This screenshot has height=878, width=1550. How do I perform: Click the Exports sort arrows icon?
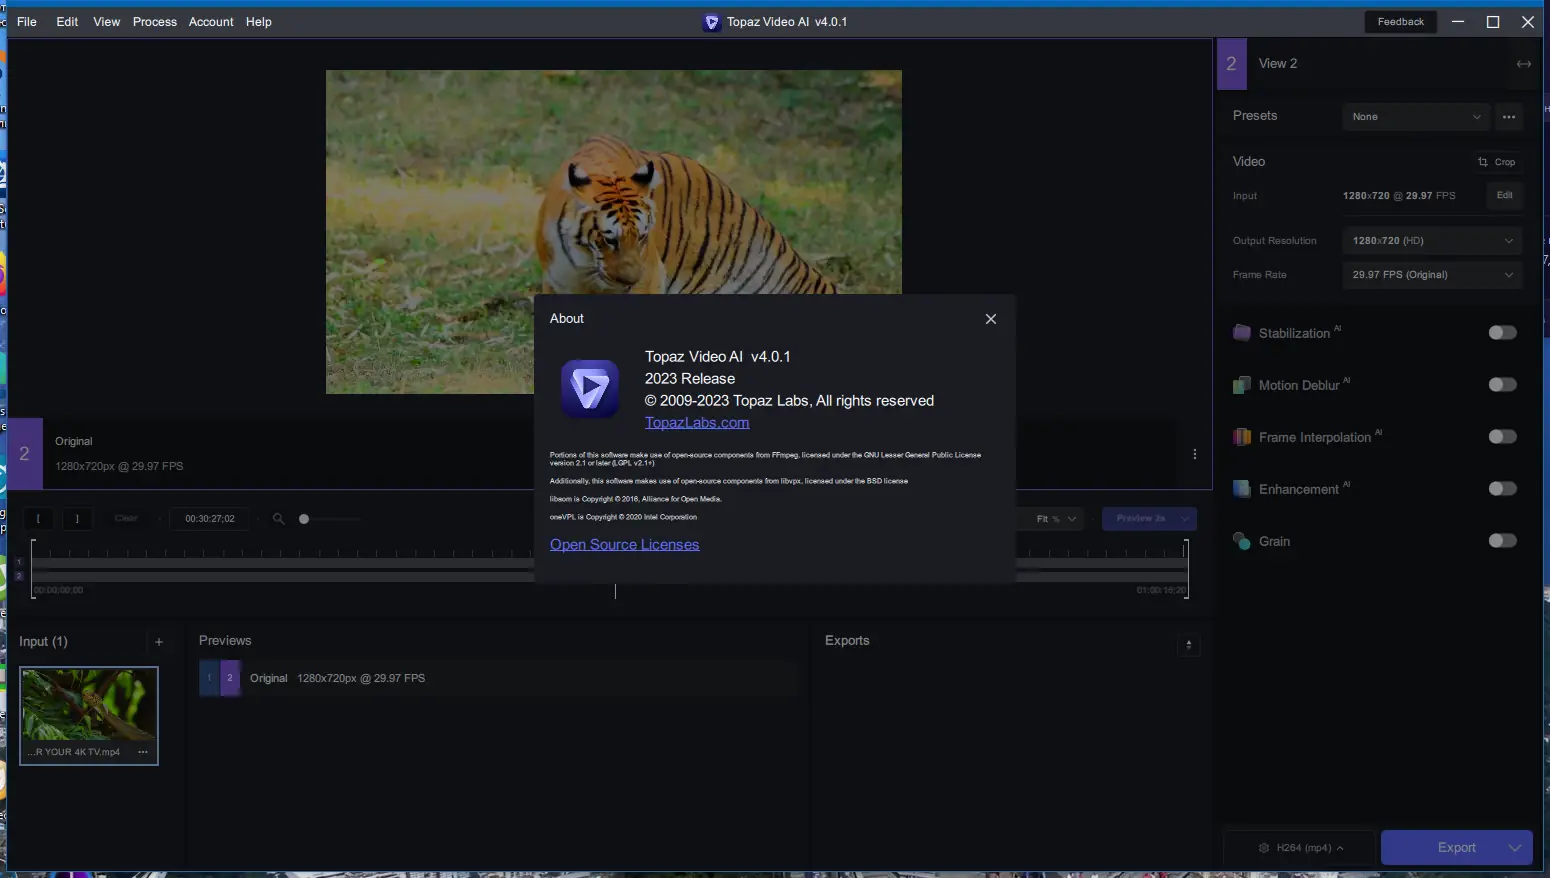pos(1188,645)
